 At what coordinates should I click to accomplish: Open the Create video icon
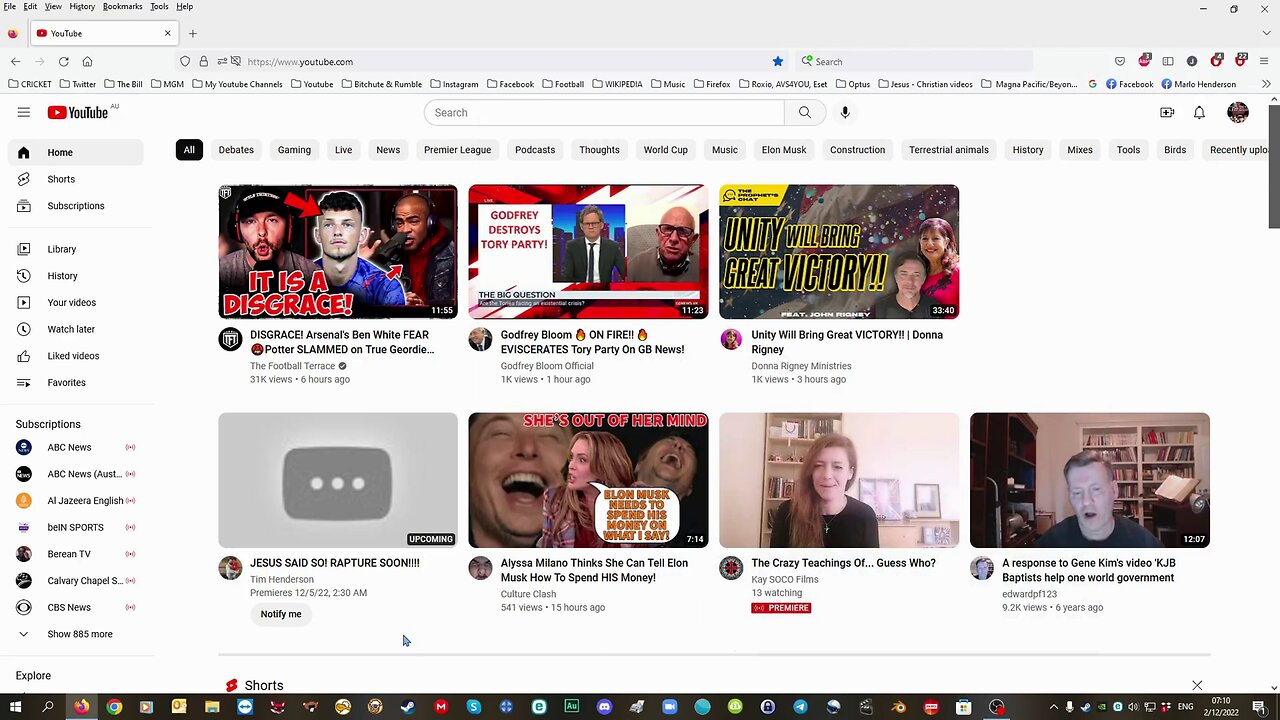(1167, 113)
